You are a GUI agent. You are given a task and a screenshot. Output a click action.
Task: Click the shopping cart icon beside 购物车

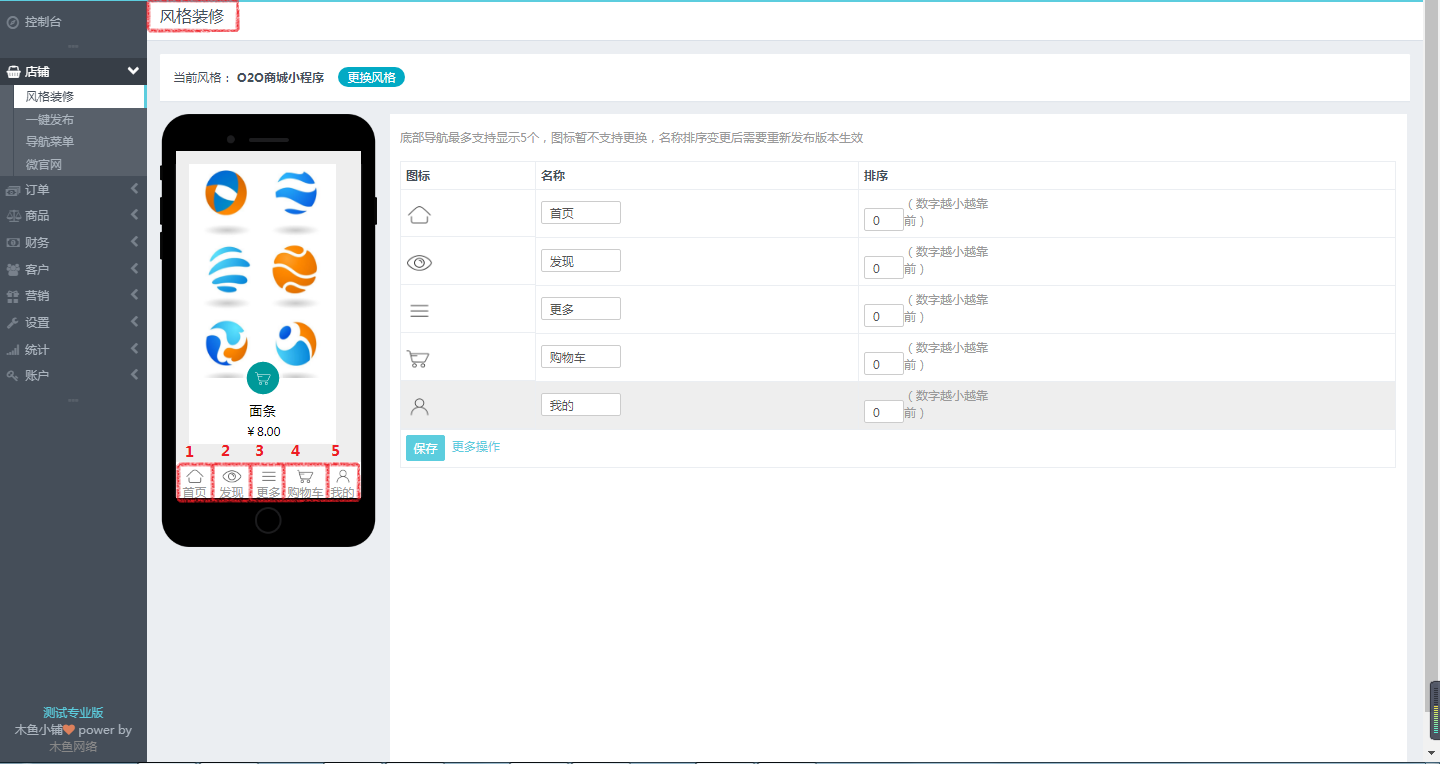(x=419, y=357)
